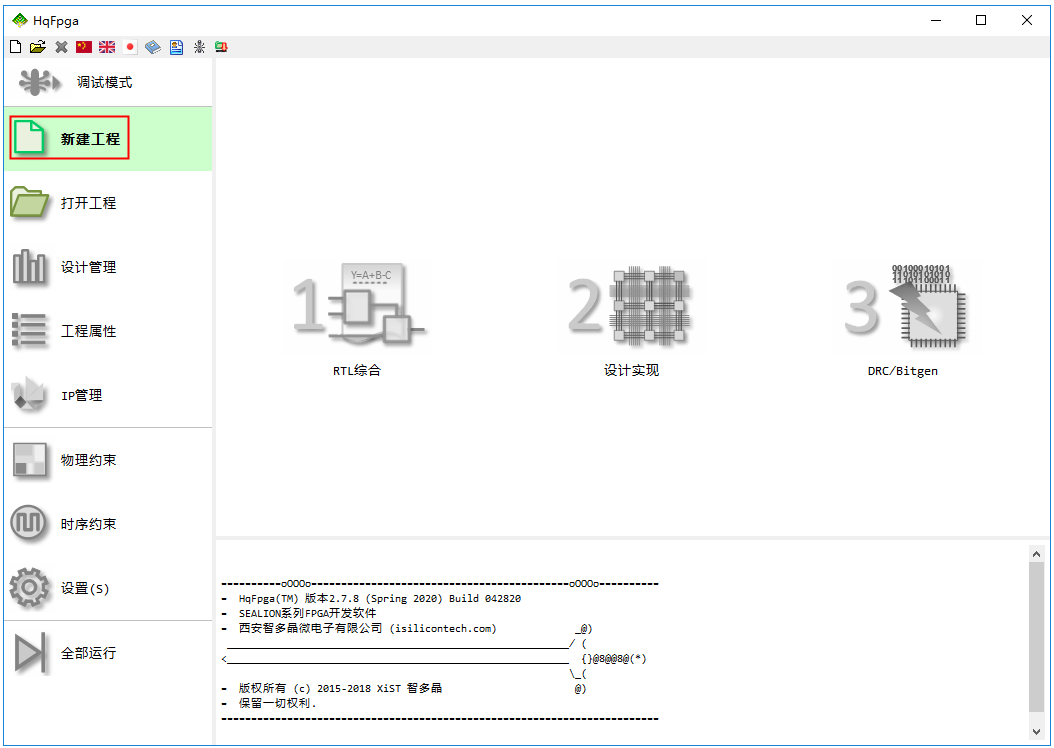Screen dimensions: 1054x748
Task: Click the gray X close project icon
Action: tap(61, 47)
